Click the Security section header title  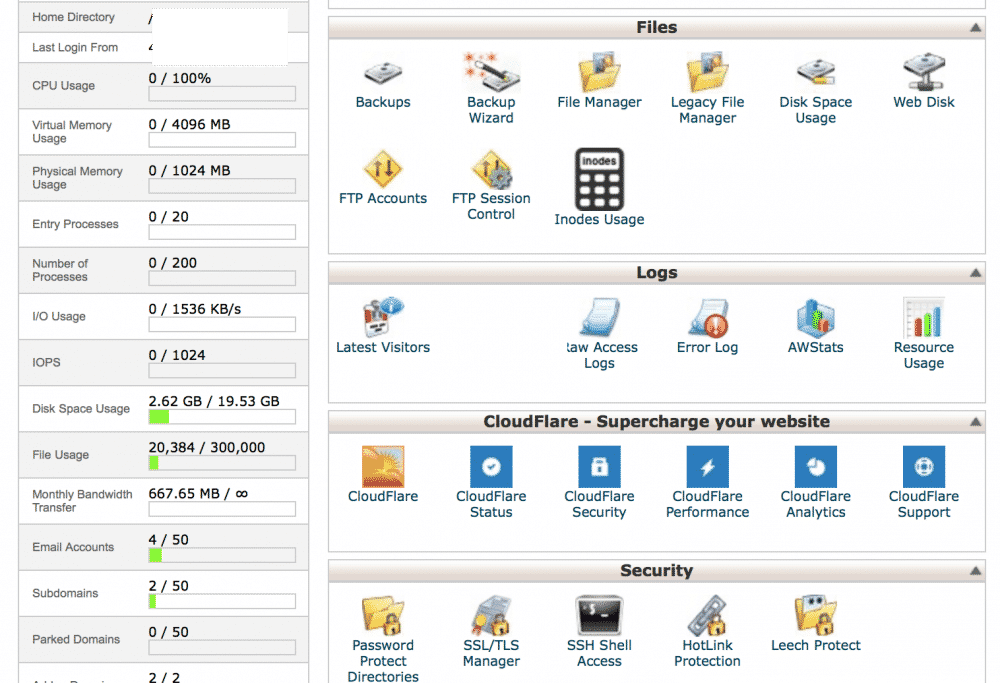coord(656,571)
